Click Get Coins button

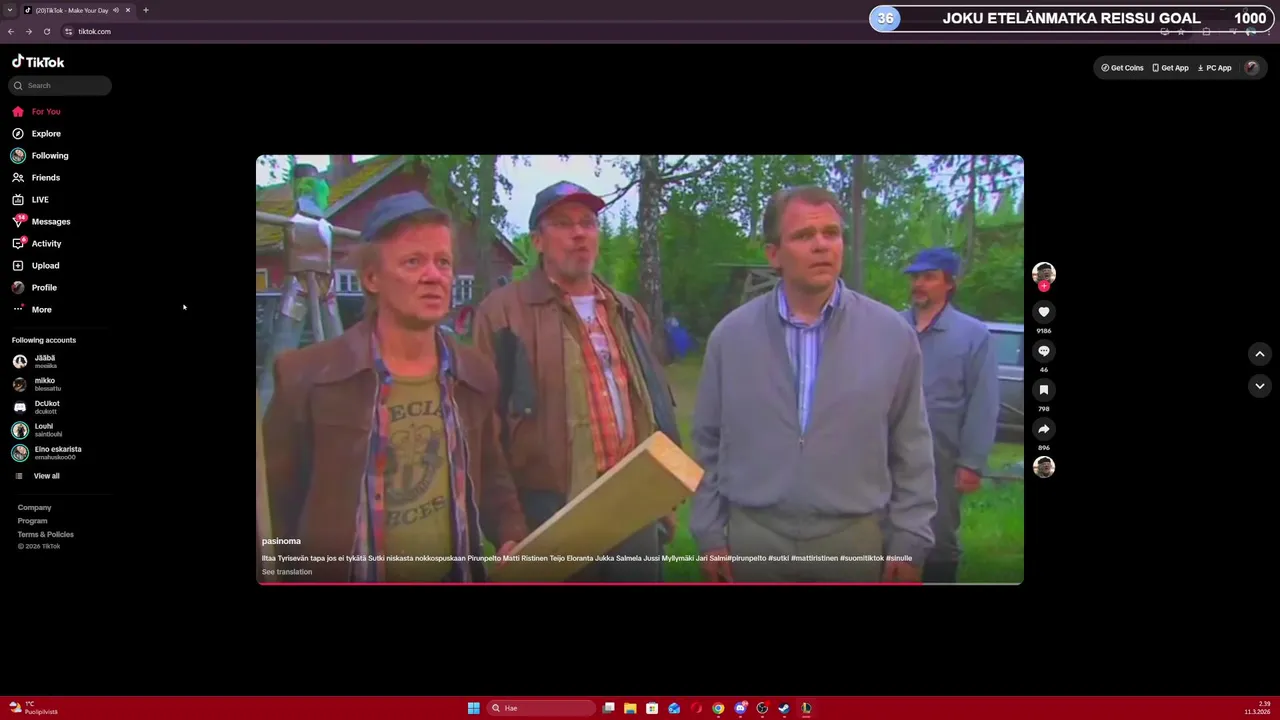coord(1122,68)
